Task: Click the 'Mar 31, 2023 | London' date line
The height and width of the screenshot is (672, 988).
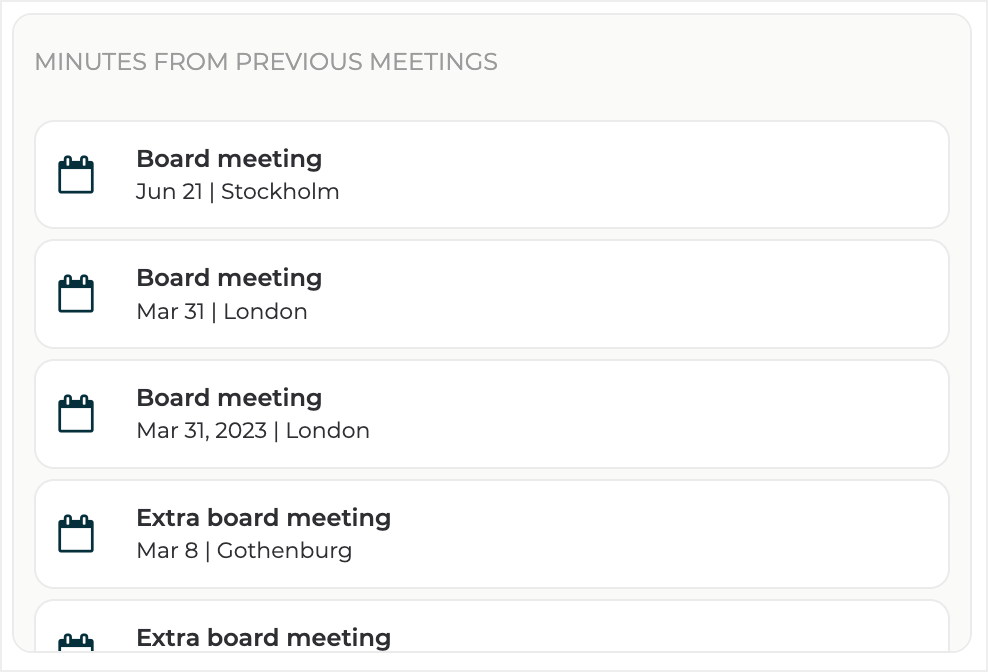Action: [253, 431]
